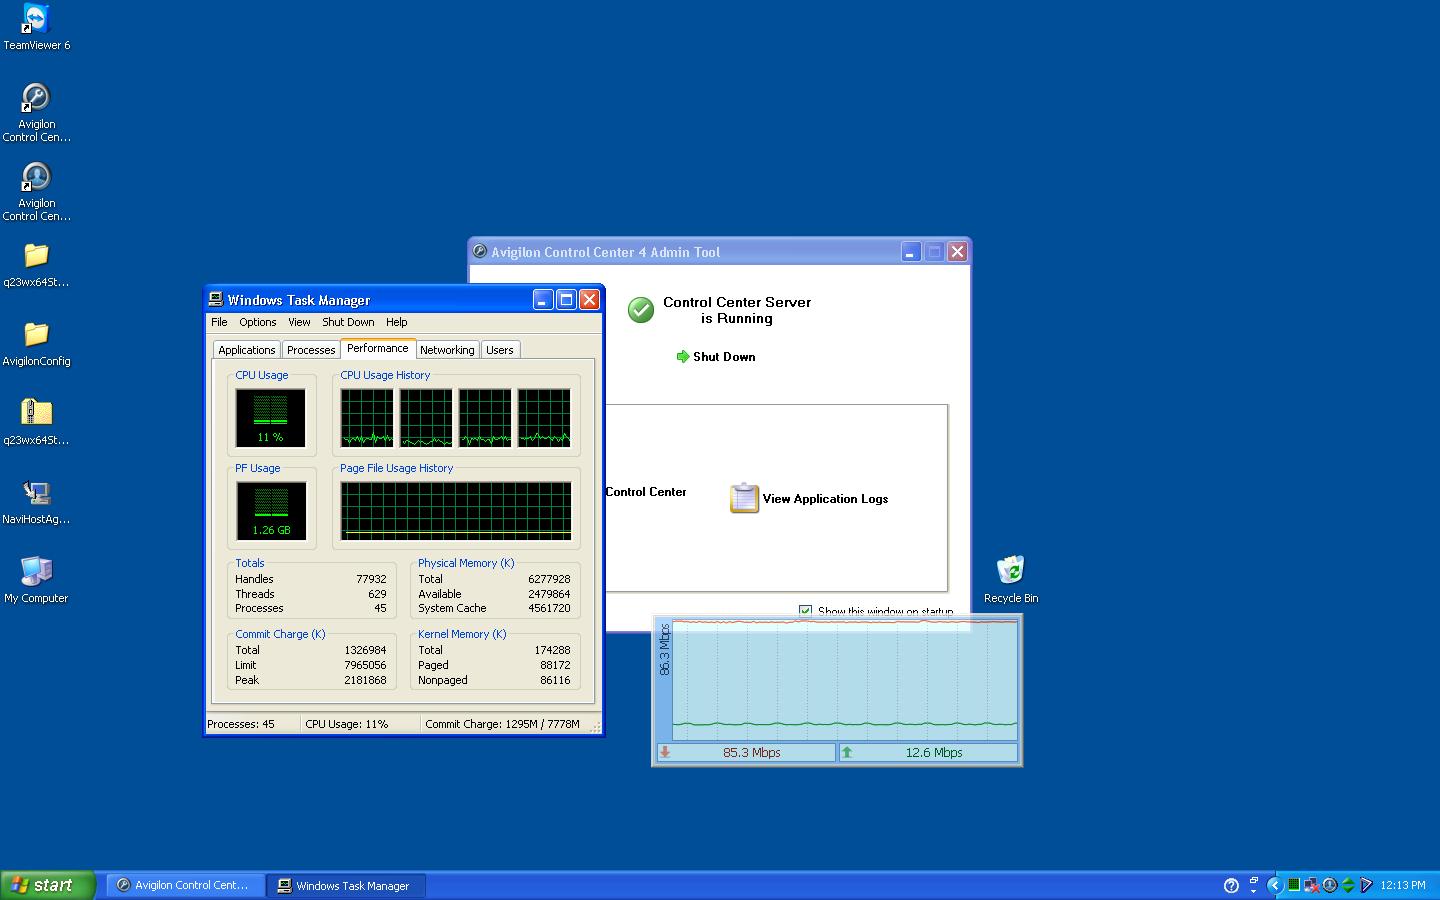The width and height of the screenshot is (1440, 900).
Task: Click the Task Manager CPU tray icon
Action: tap(1293, 885)
